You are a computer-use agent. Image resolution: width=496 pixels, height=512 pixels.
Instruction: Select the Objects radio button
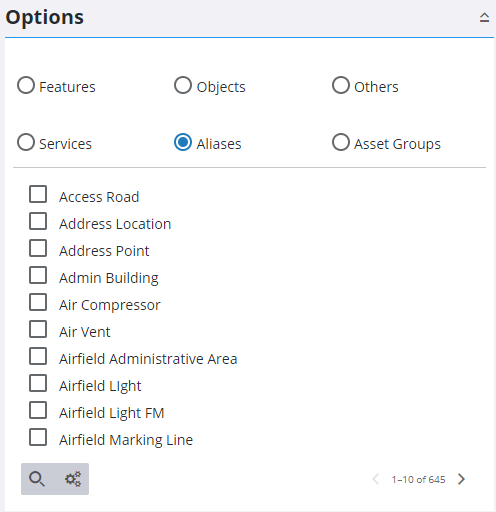(183, 85)
